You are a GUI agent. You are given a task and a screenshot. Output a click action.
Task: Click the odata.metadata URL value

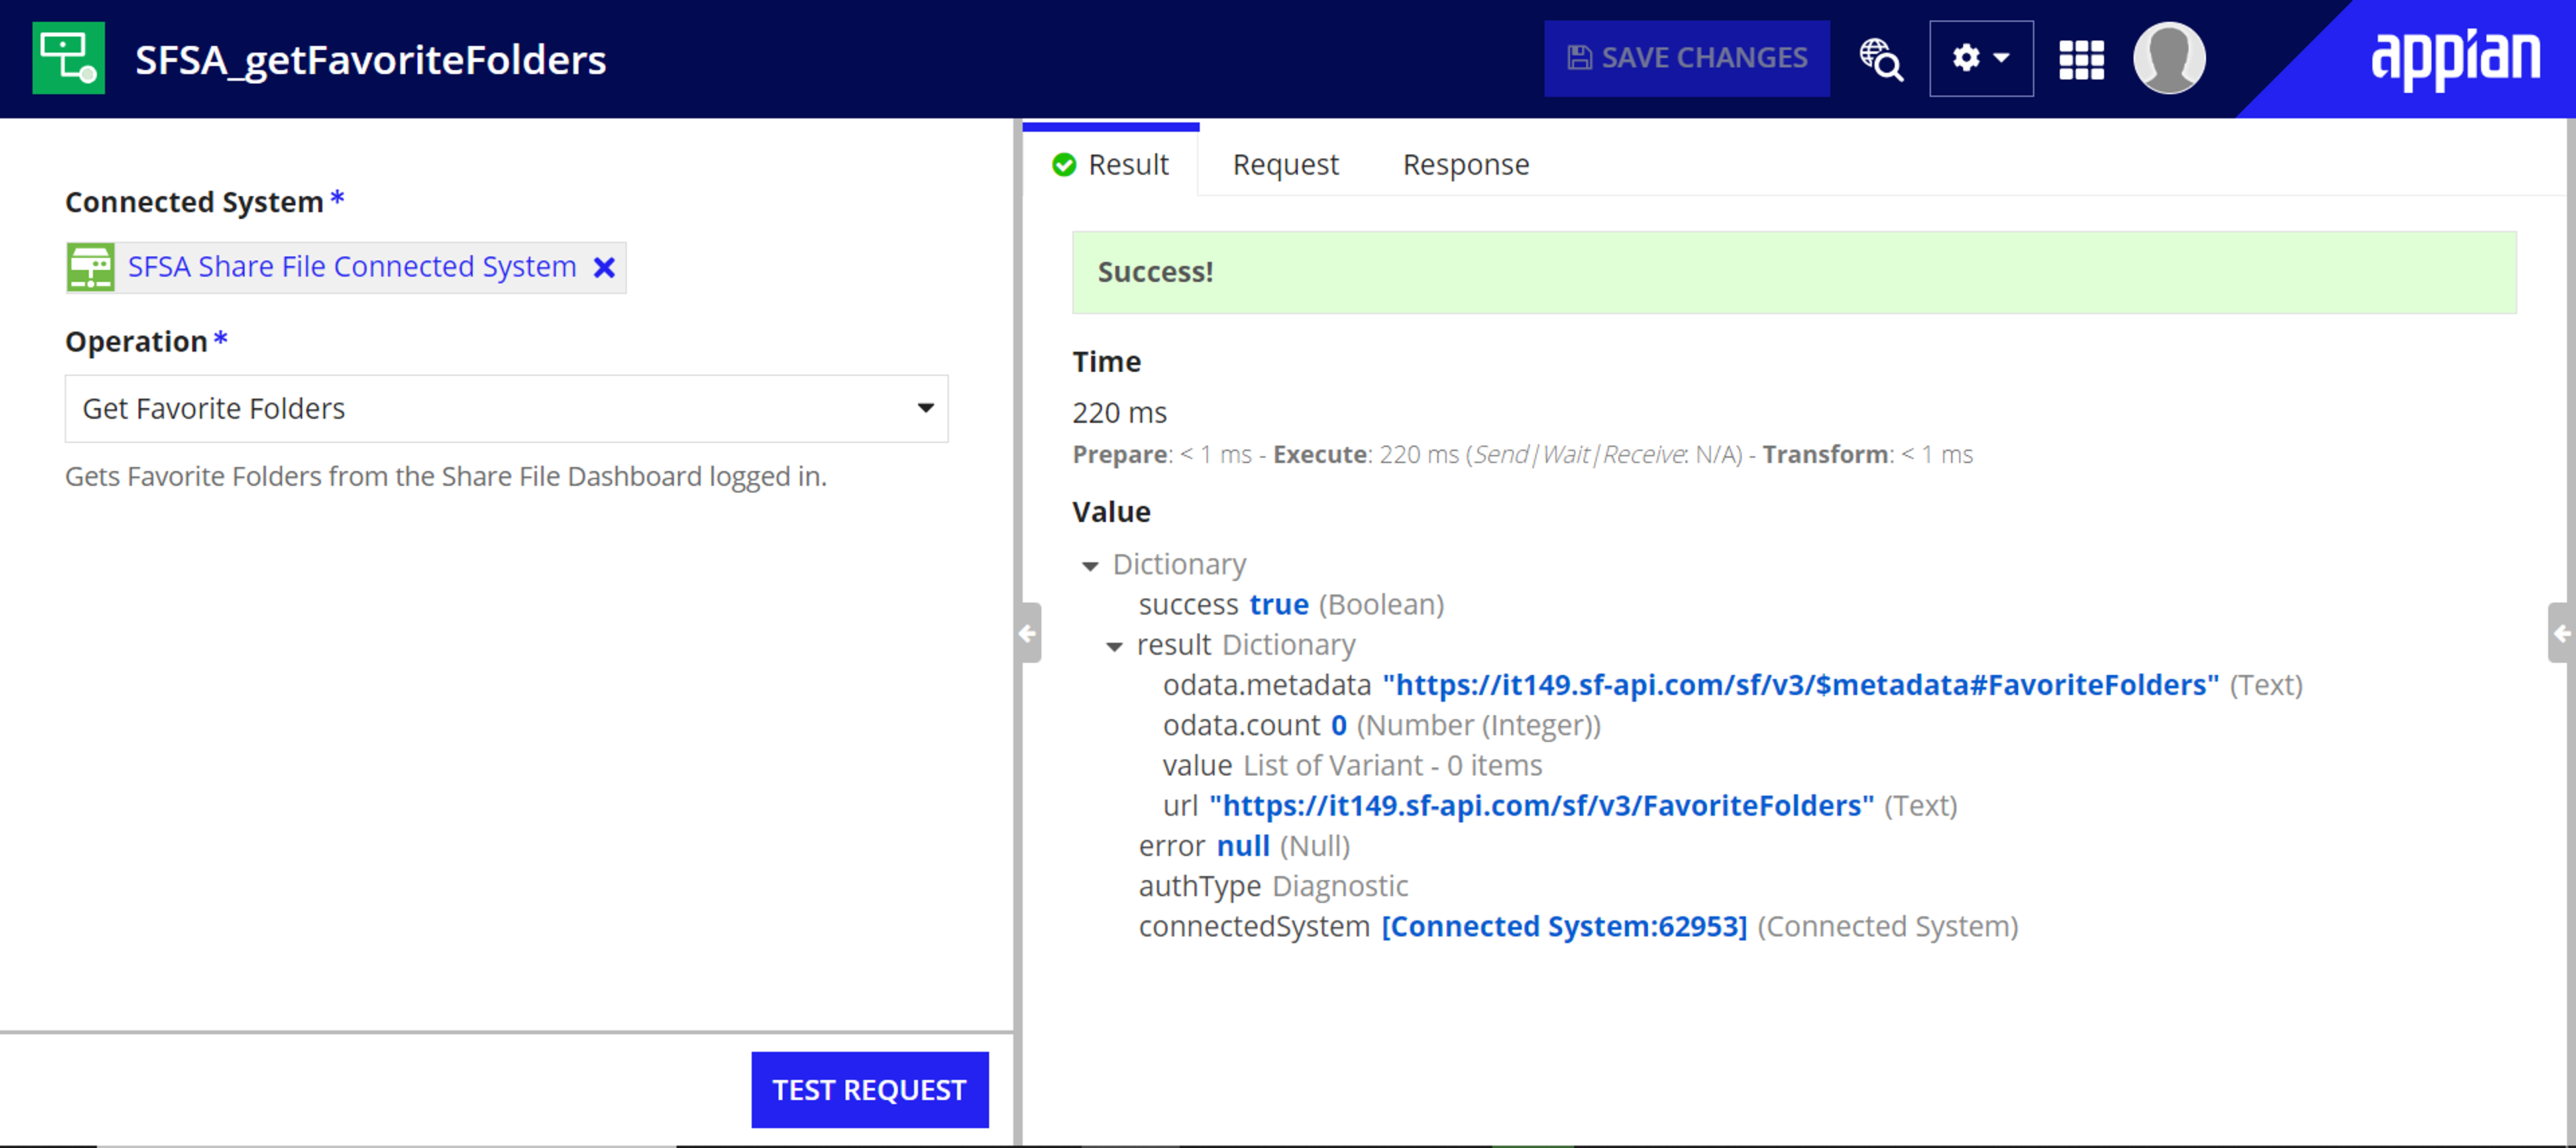click(1800, 685)
